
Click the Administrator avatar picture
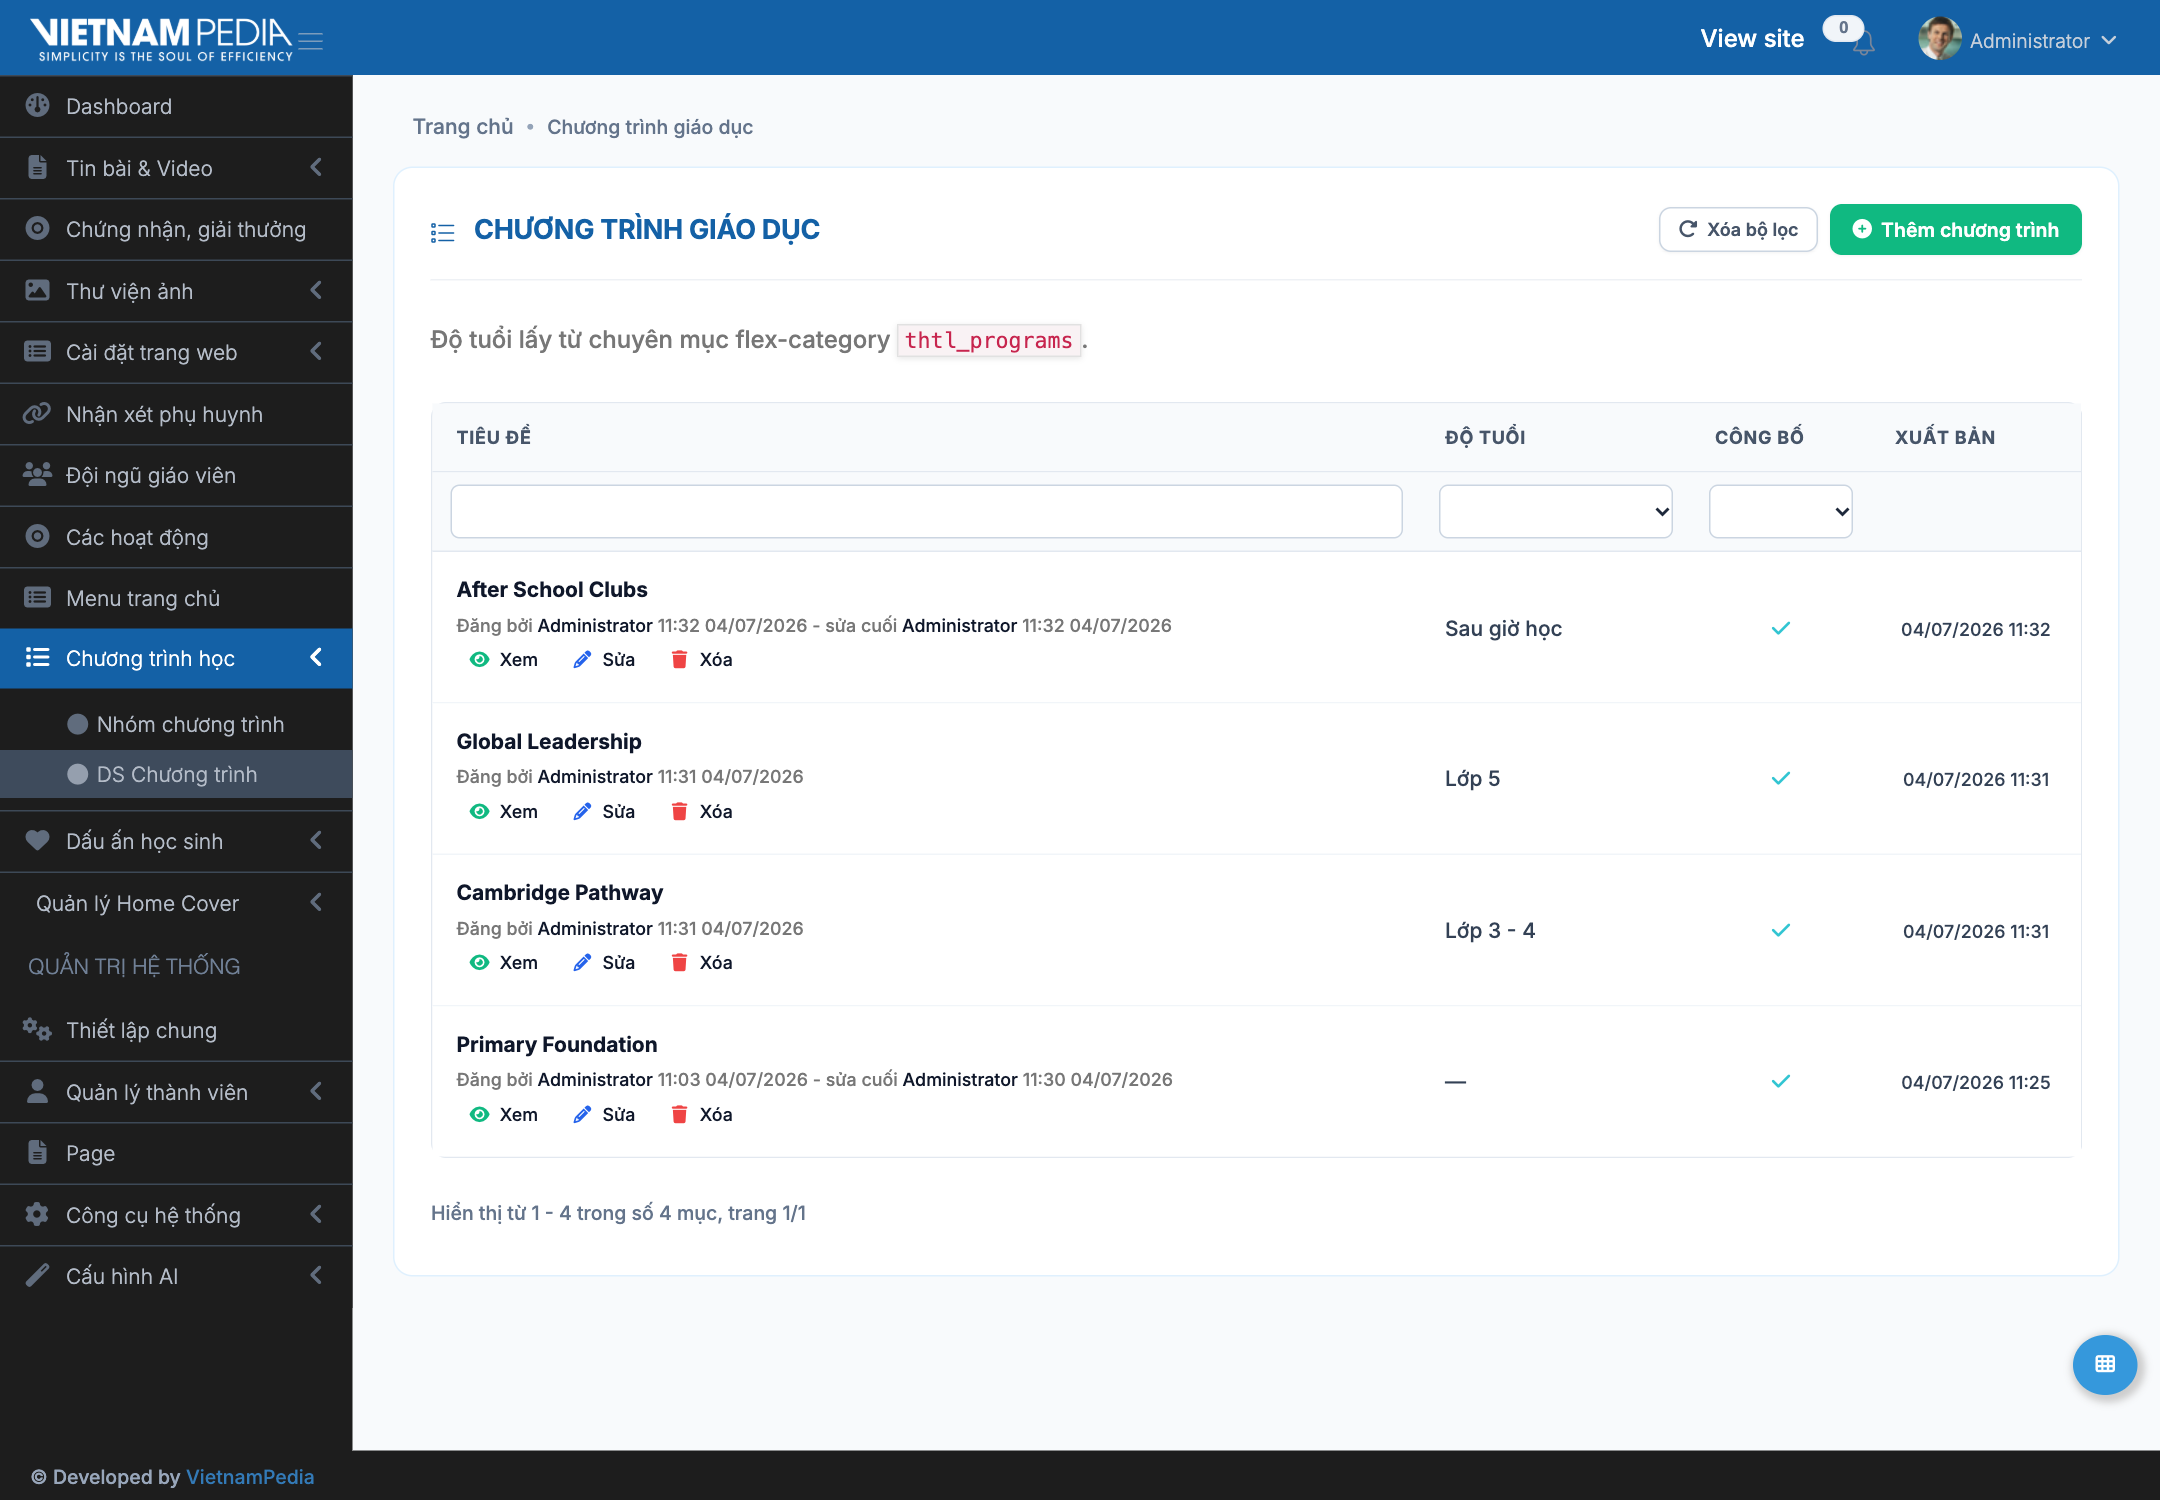[1939, 39]
